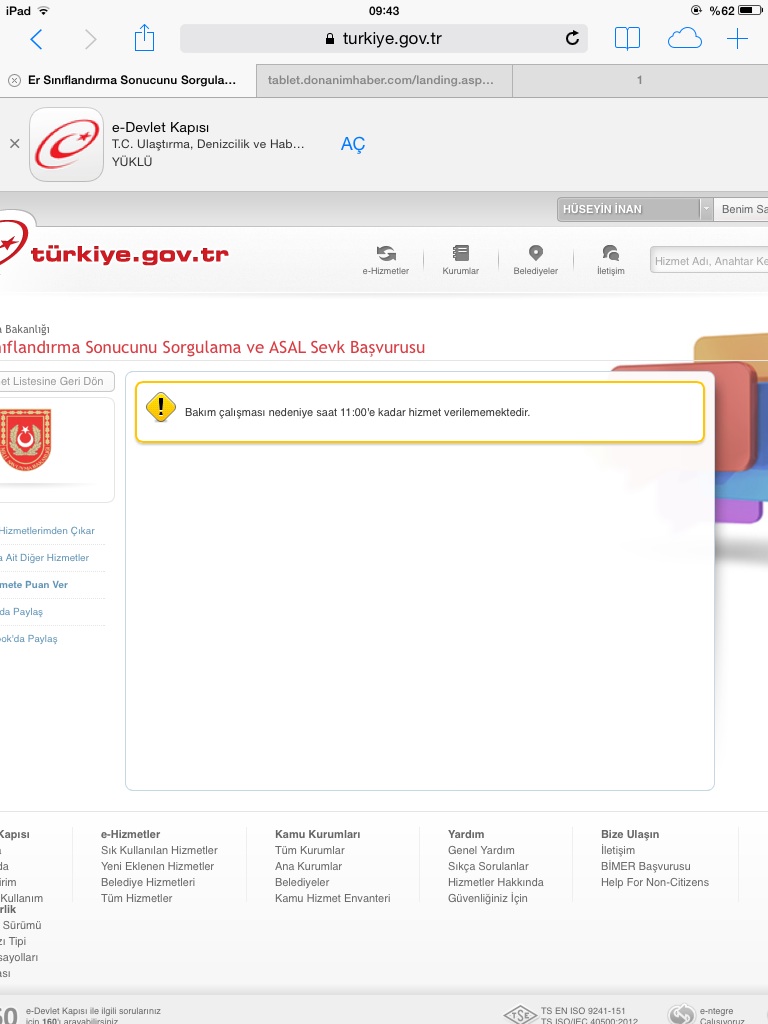The width and height of the screenshot is (768, 1024).
Task: Open Güvenliğiniz İçin footer link
Action: pyautogui.click(x=487, y=898)
